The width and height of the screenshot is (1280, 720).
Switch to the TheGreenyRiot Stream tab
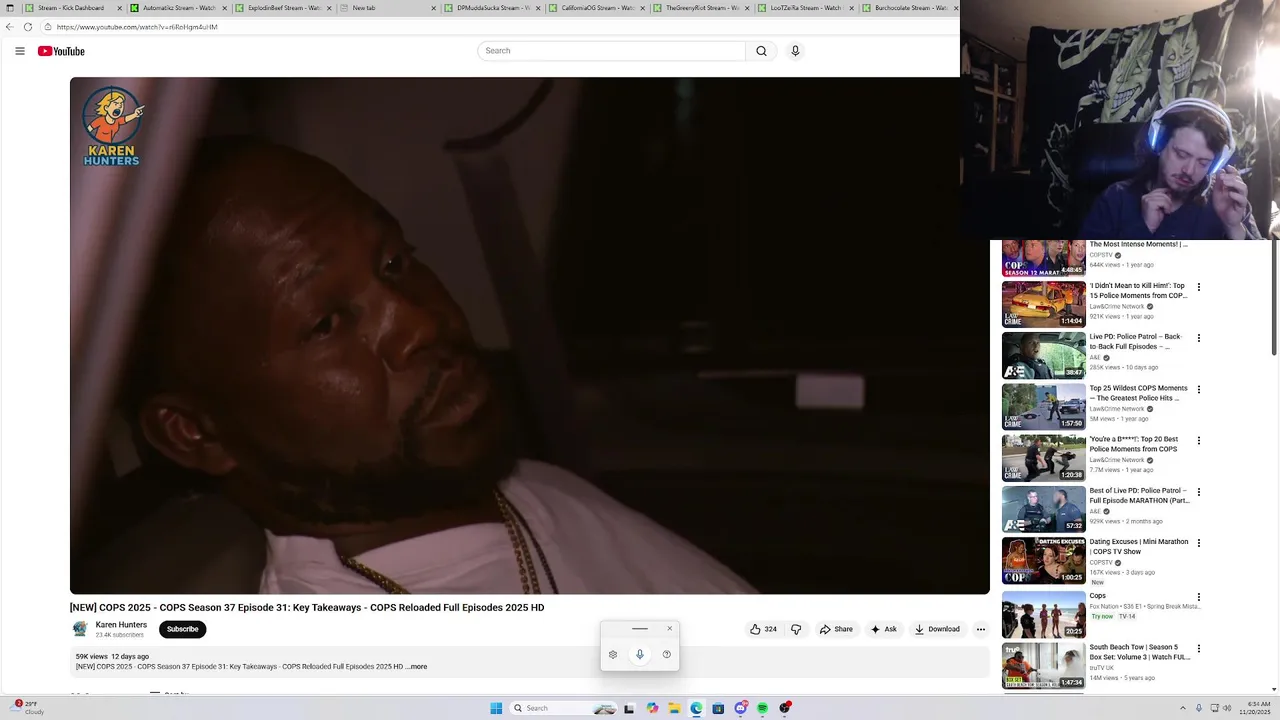701,8
